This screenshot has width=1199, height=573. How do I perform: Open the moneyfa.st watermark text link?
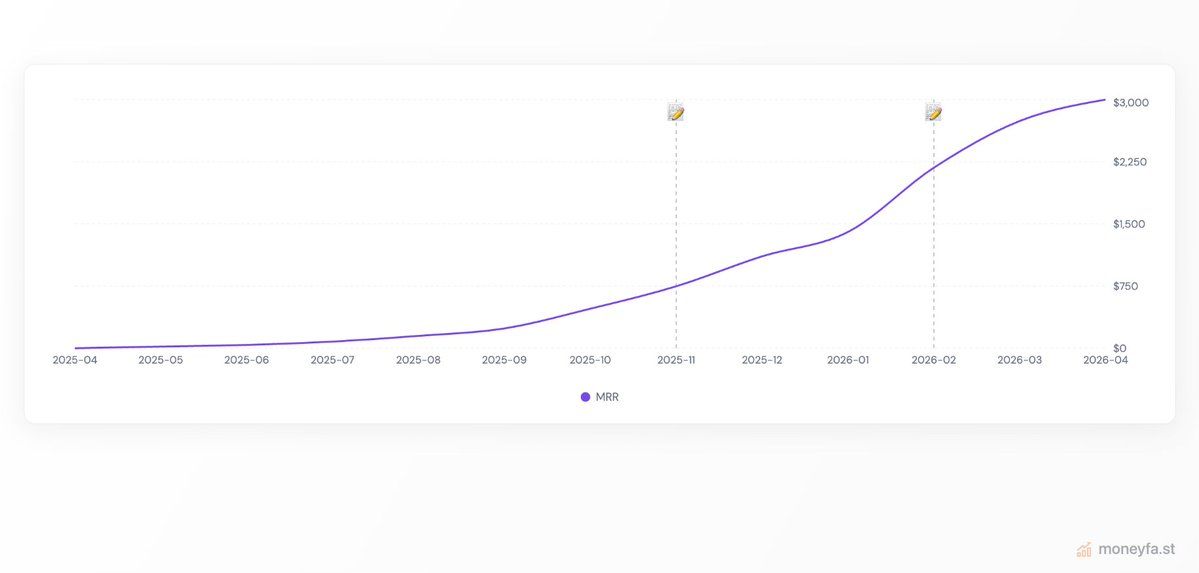[x=1136, y=549]
